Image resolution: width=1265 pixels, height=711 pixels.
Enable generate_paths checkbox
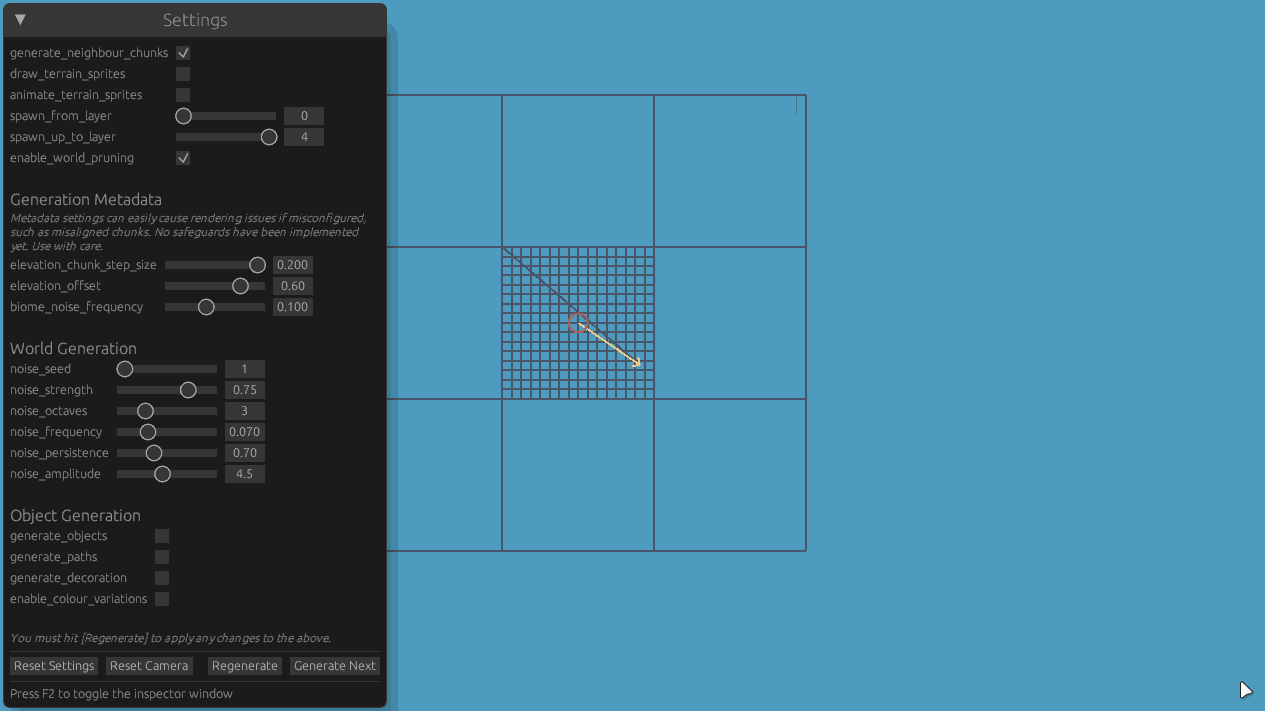[x=162, y=557]
